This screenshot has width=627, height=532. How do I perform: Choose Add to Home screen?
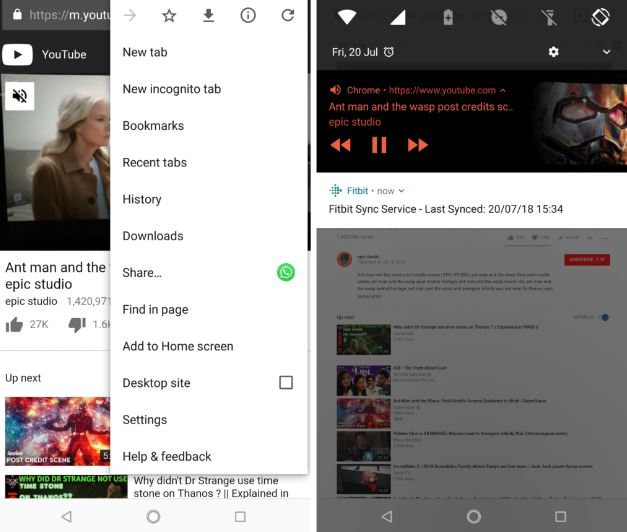(209, 346)
